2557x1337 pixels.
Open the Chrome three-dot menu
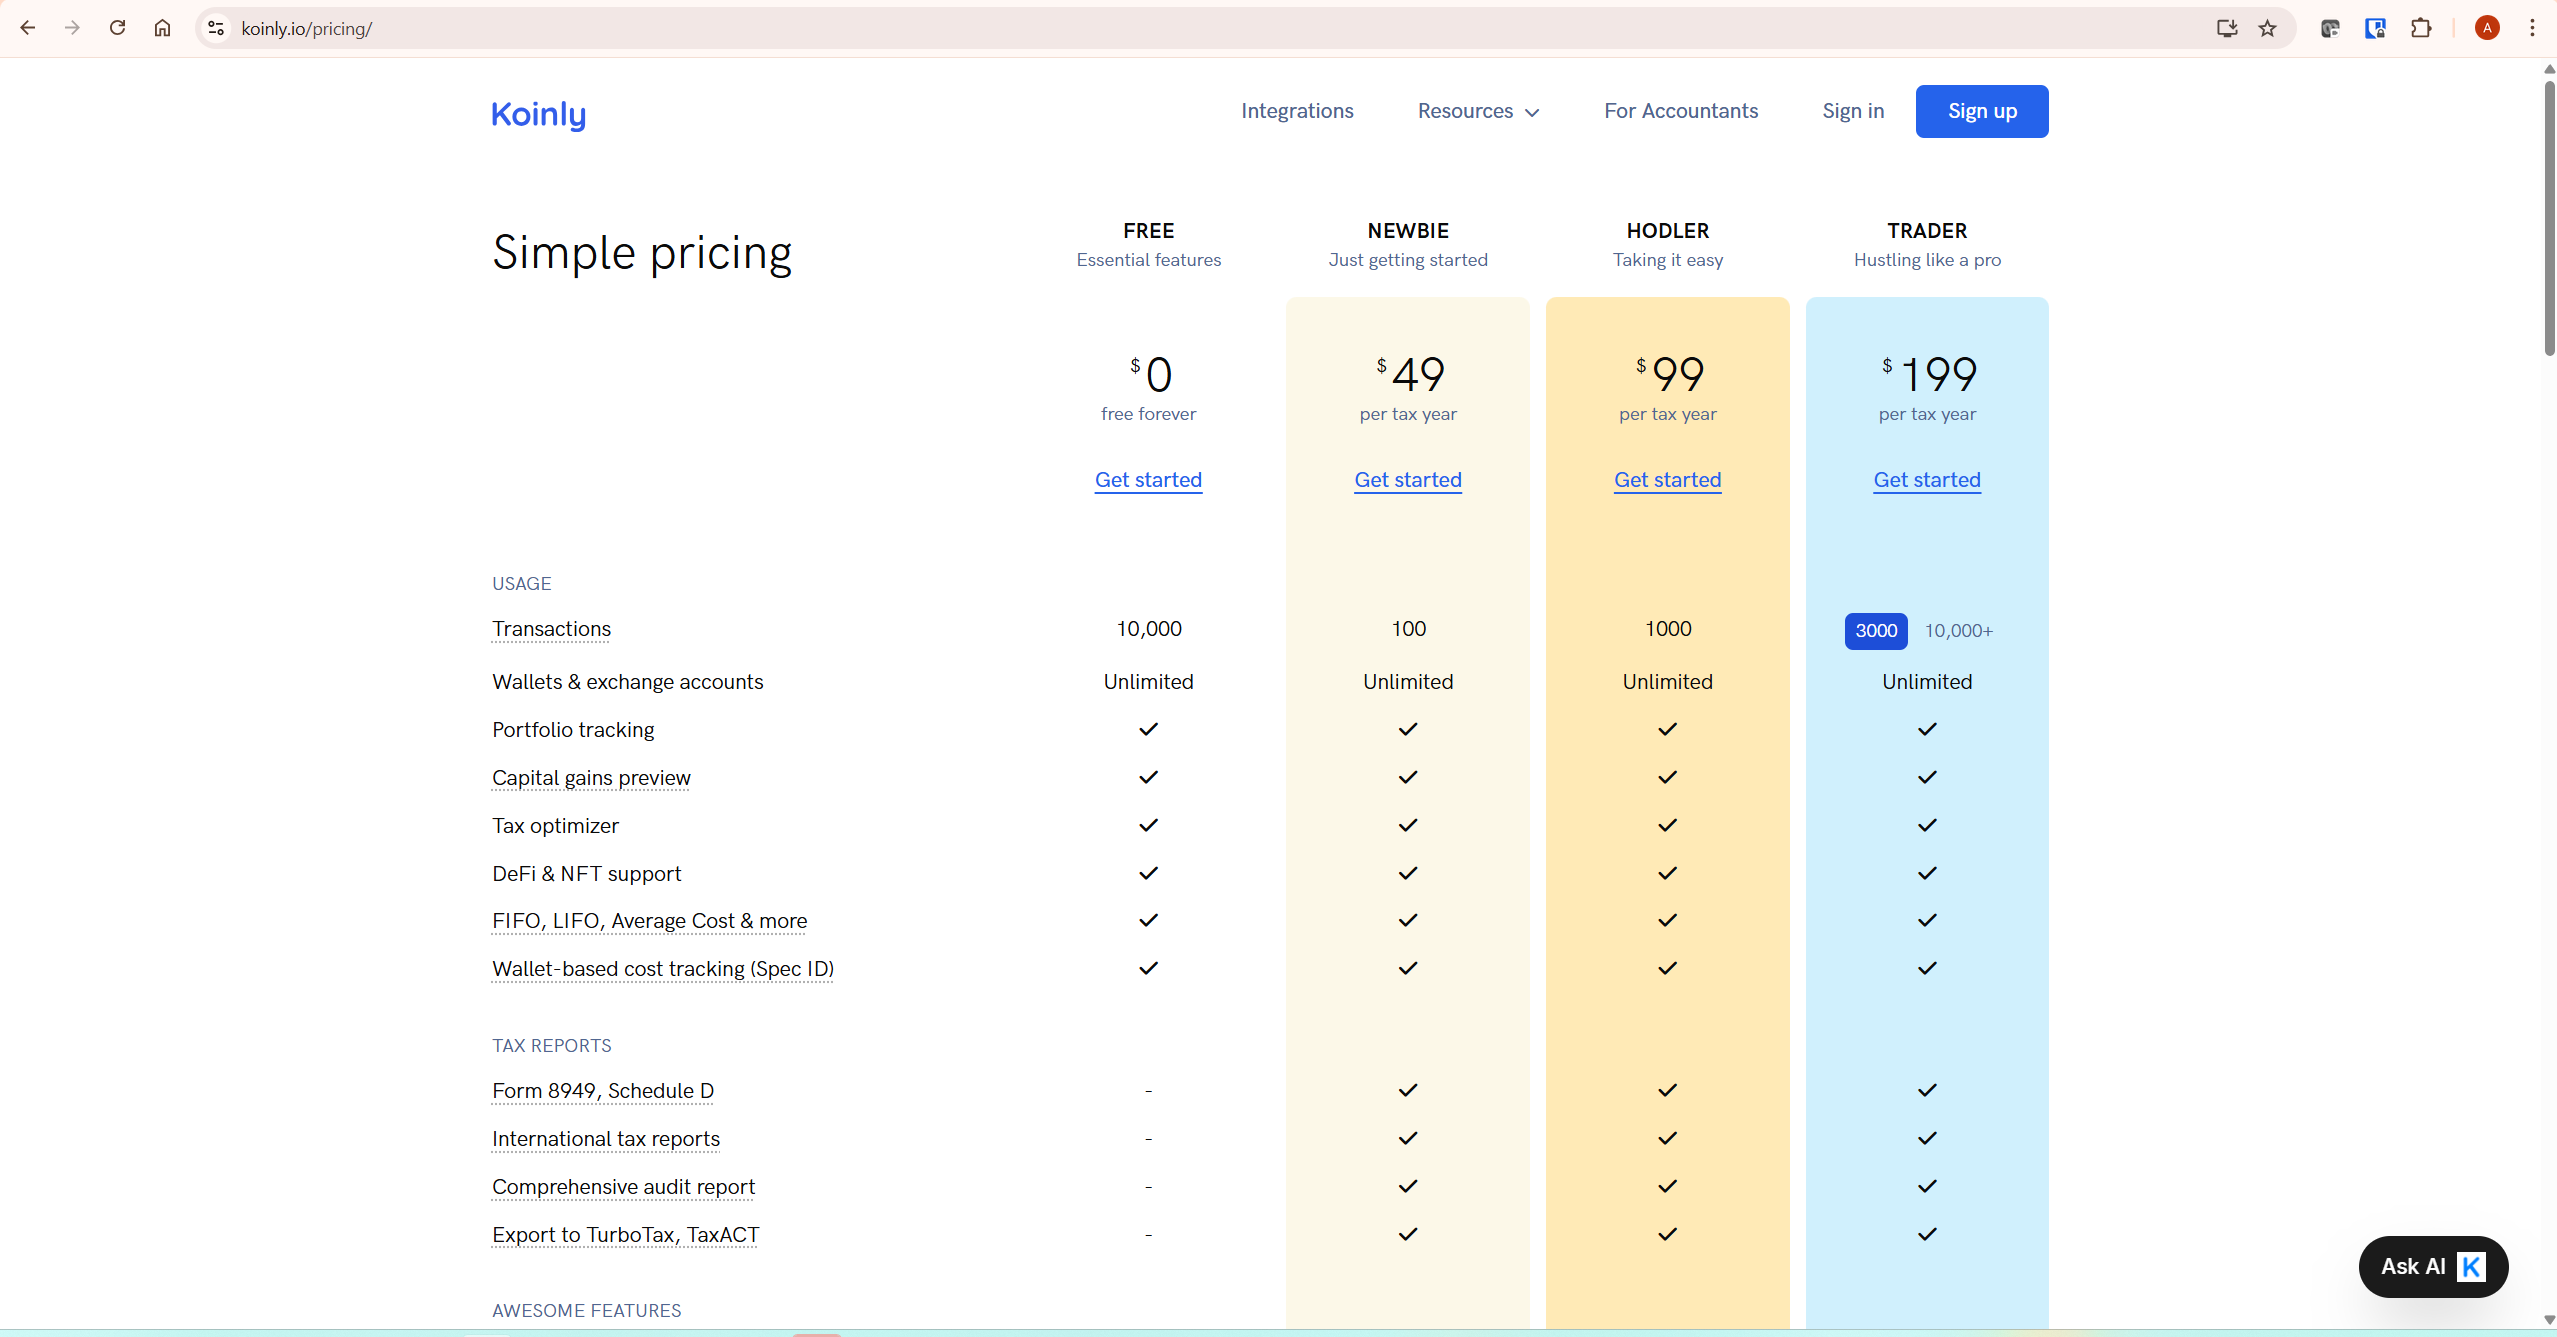2531,28
